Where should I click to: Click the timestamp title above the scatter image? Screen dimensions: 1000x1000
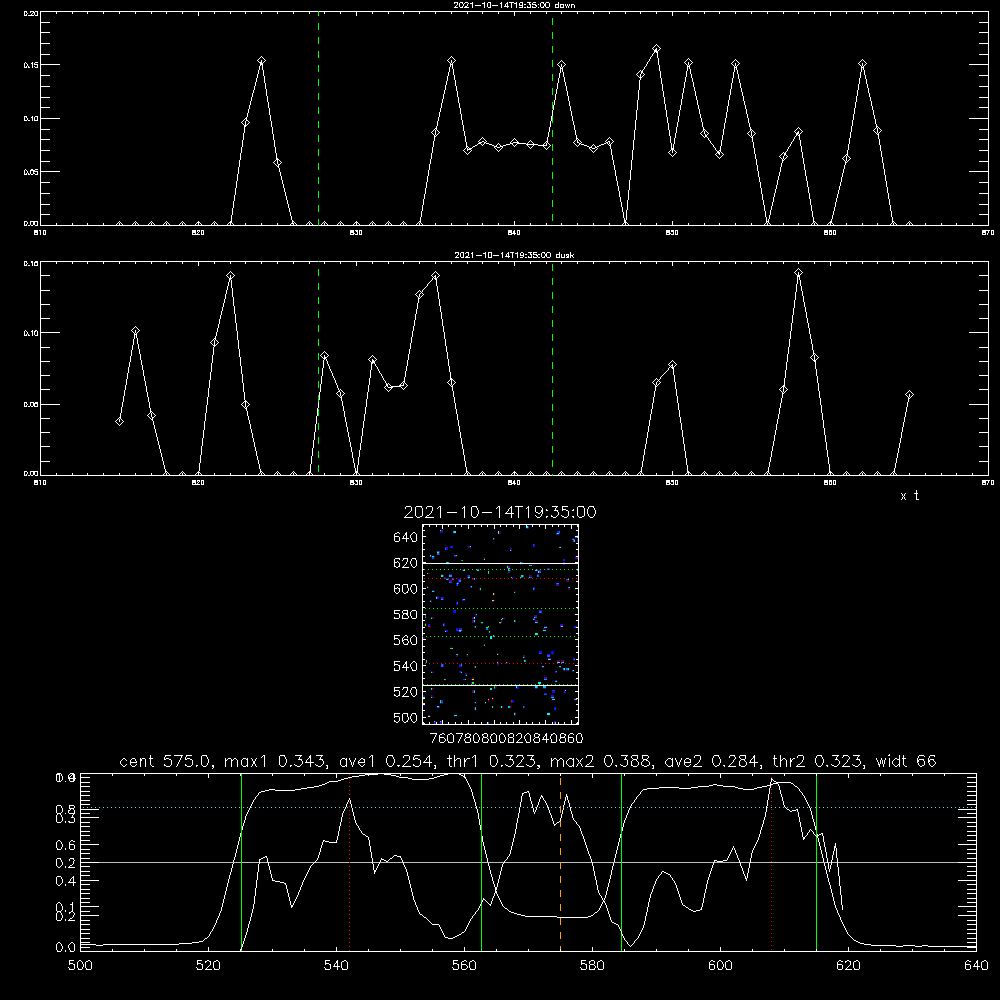[x=500, y=512]
